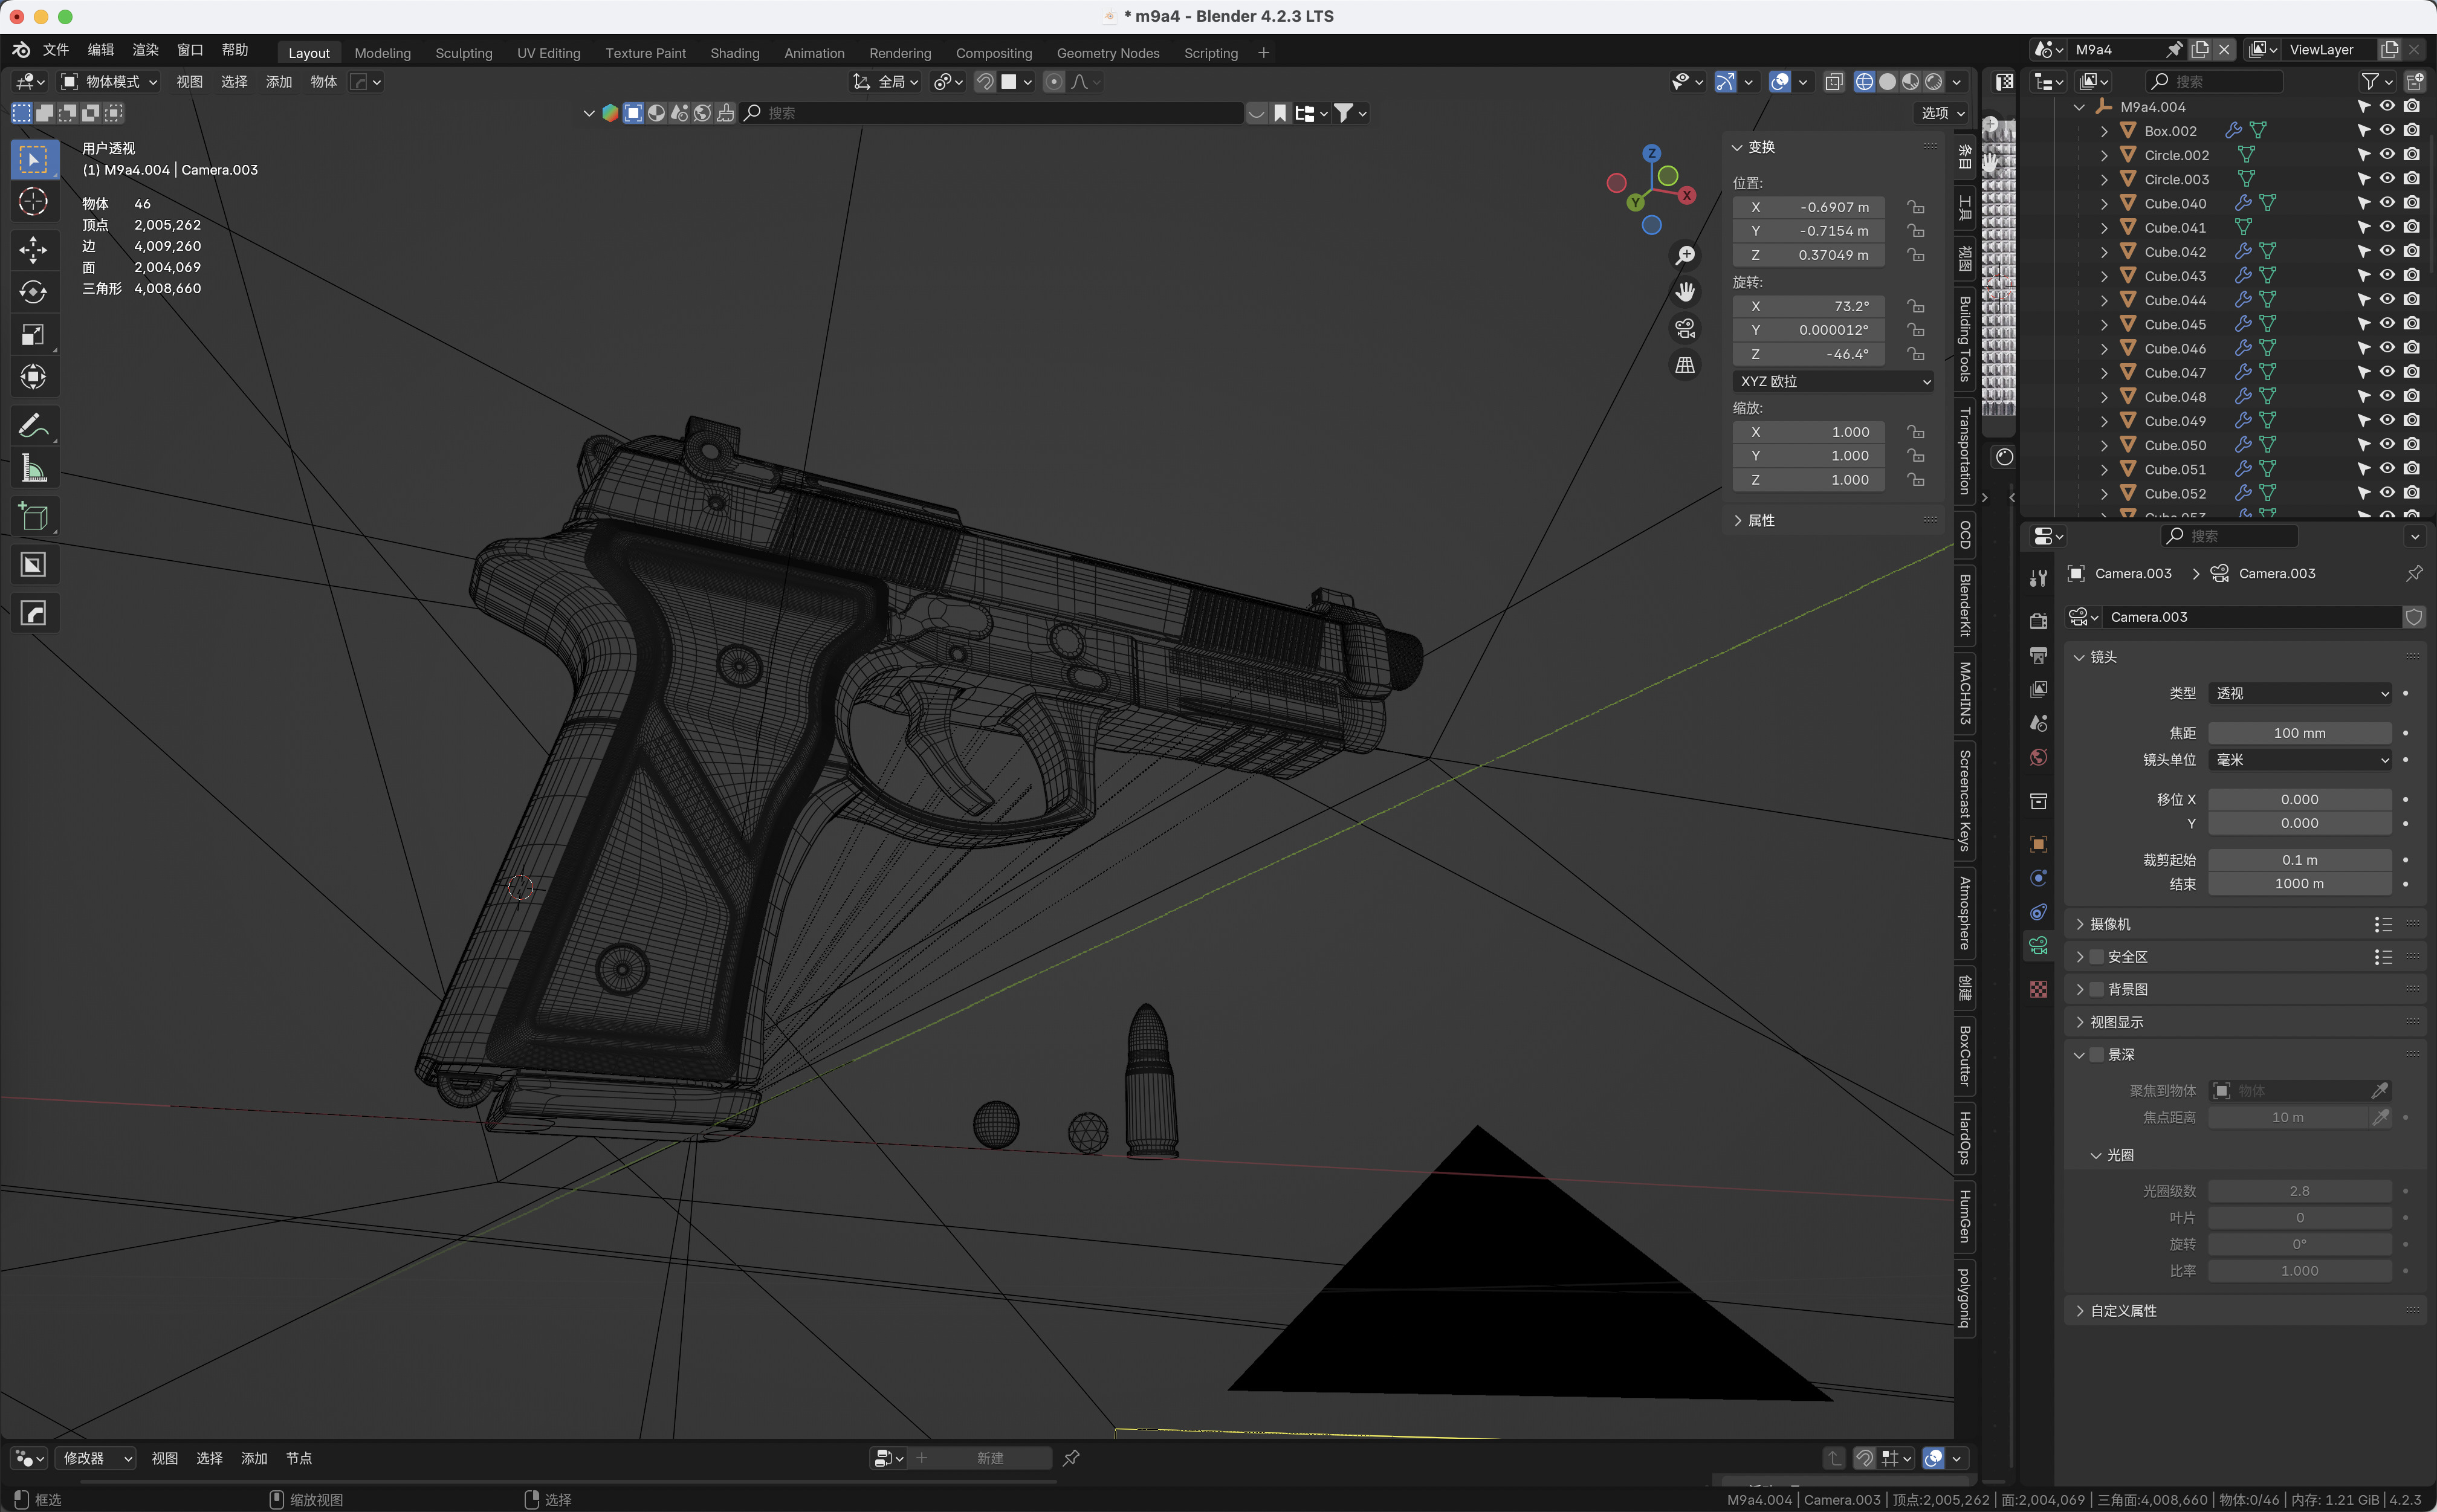Click the New node tree button
Image resolution: width=2437 pixels, height=1512 pixels.
980,1458
